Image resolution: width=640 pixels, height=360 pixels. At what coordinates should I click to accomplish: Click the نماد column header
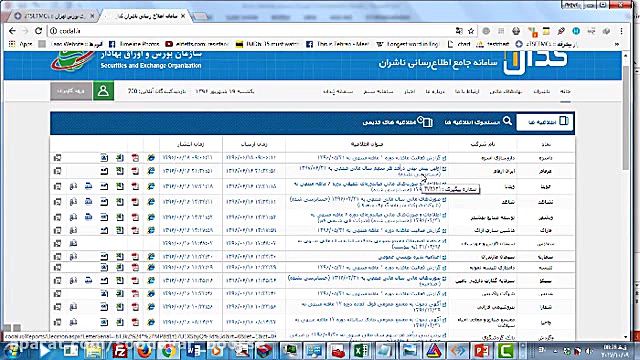(x=546, y=144)
